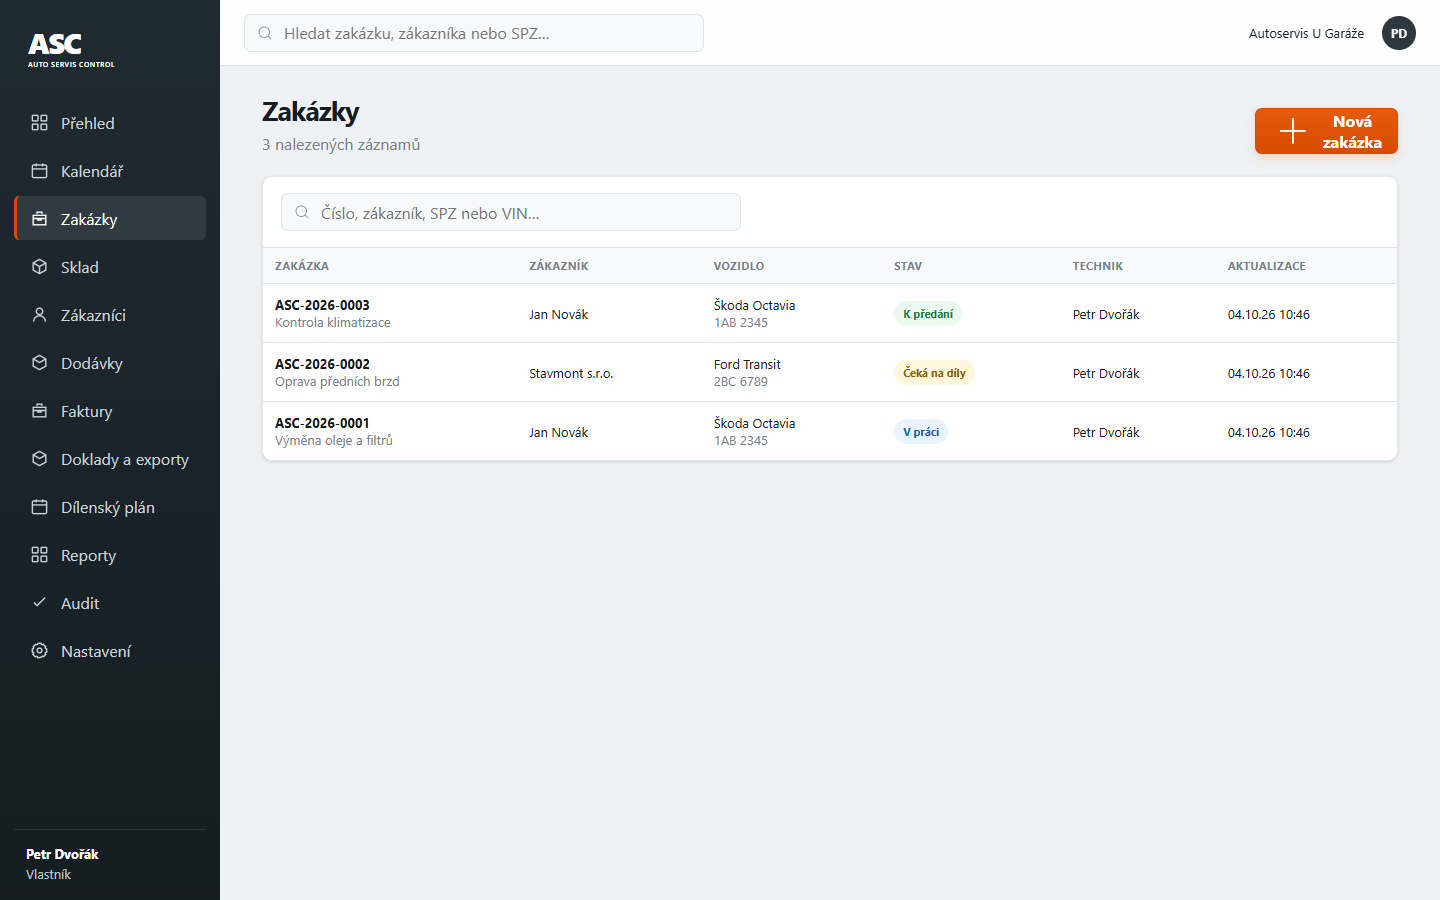This screenshot has height=900, width=1440.
Task: Click the magnifier icon in orders filter field
Action: (302, 212)
